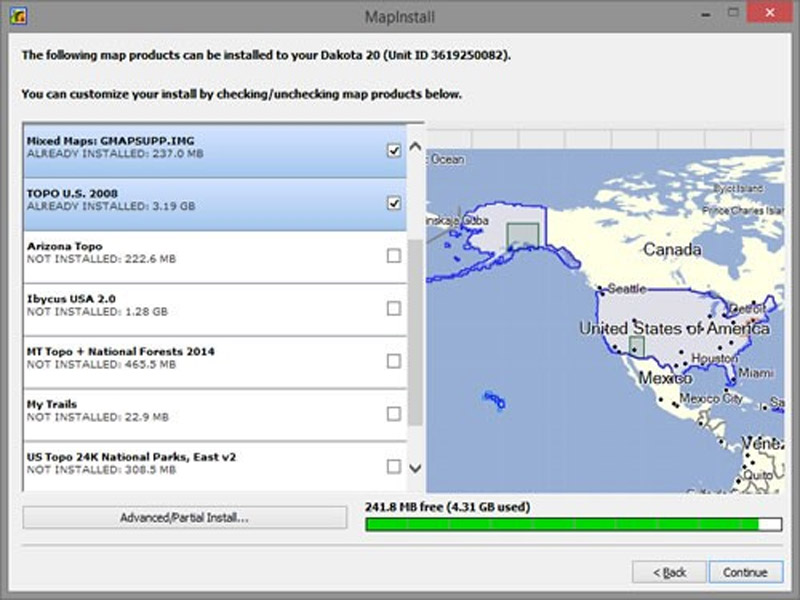Click the Arizona coverage square on map
Viewport: 800px width, 600px height.
click(637, 346)
